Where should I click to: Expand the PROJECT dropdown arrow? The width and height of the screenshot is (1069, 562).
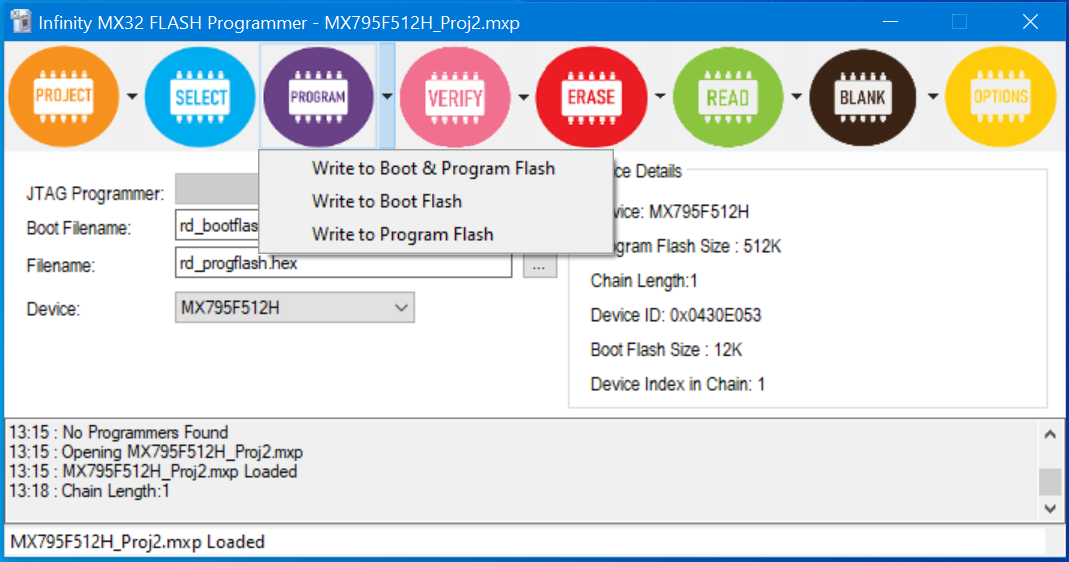(x=132, y=97)
